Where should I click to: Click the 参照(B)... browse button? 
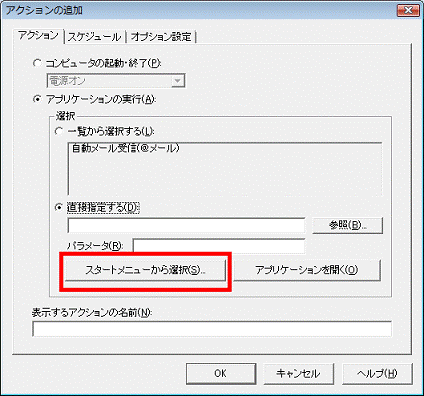pos(347,226)
